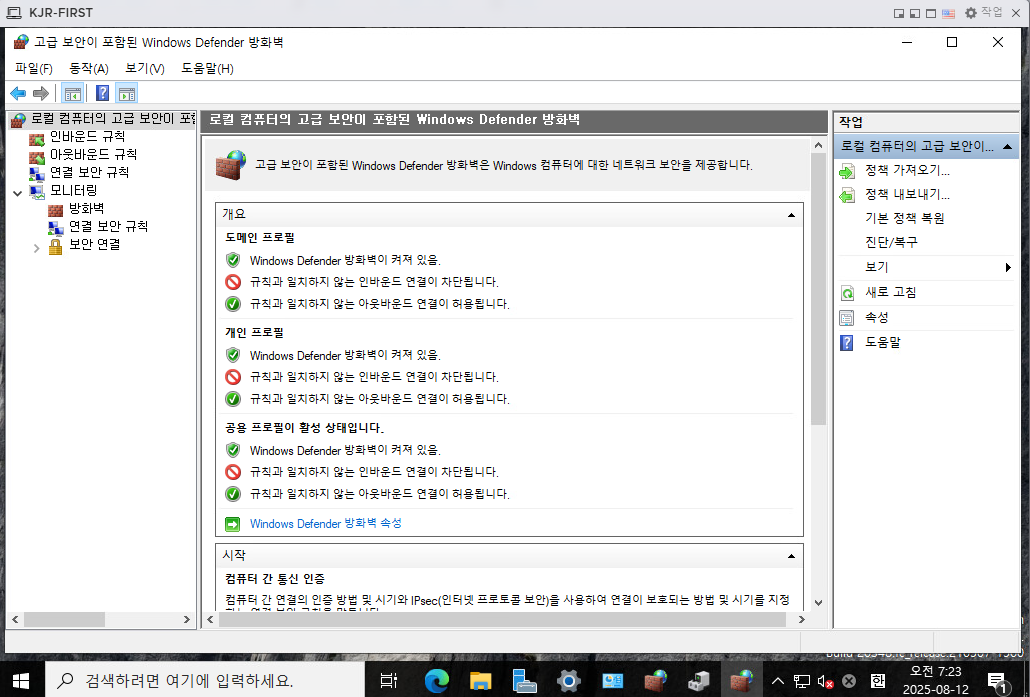Click 진단/복구 action
The height and width of the screenshot is (697, 1030).
click(x=891, y=242)
